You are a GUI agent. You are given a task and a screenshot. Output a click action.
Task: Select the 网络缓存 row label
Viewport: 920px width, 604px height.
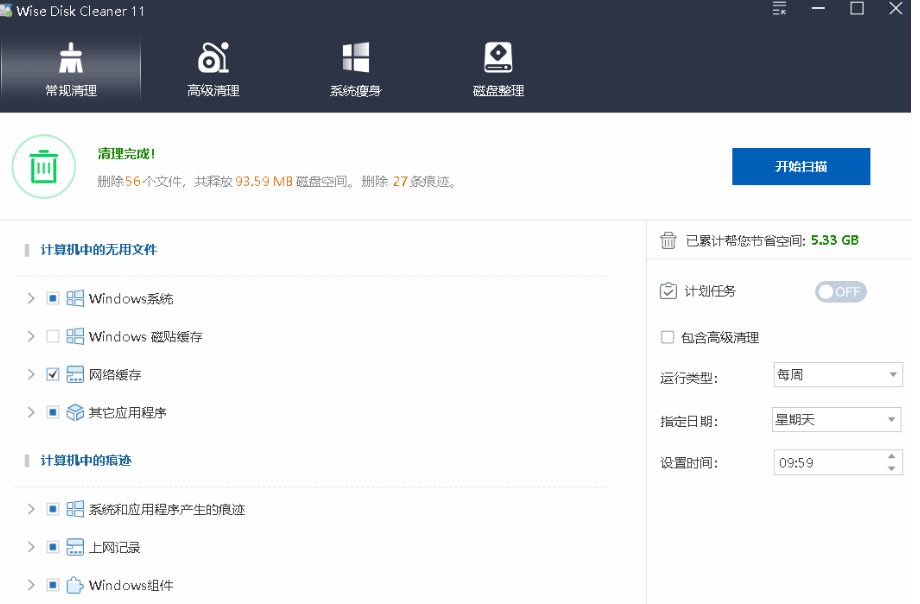coord(115,374)
